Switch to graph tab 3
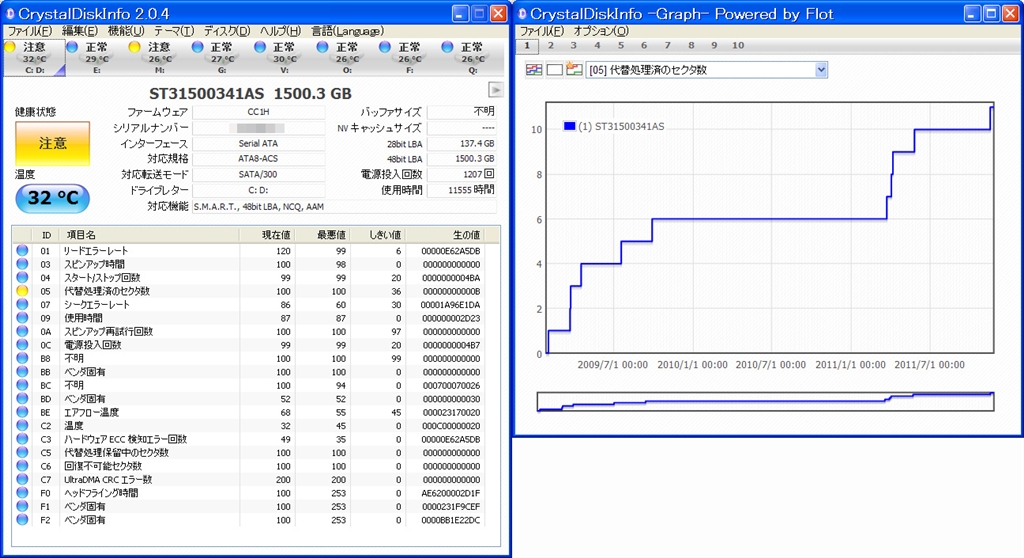The width and height of the screenshot is (1024, 558). [573, 46]
